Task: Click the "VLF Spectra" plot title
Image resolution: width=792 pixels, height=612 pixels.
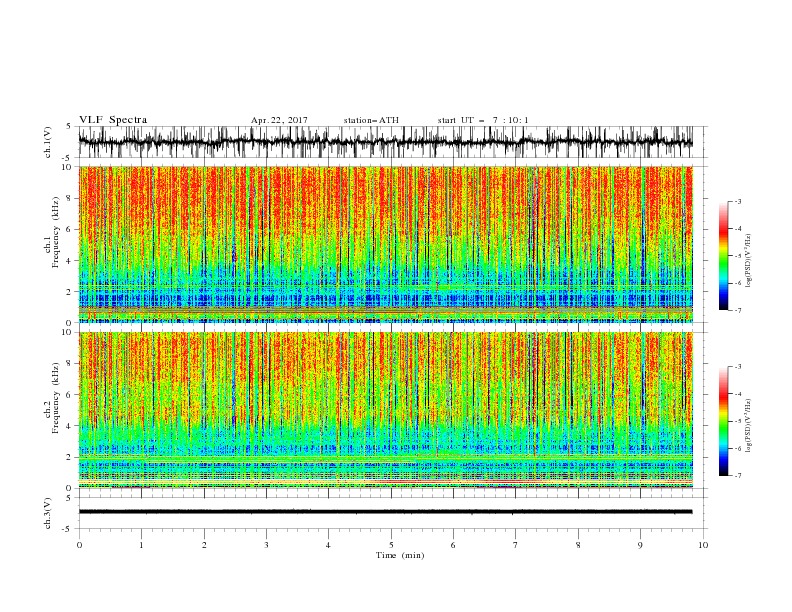Action: pyautogui.click(x=113, y=120)
